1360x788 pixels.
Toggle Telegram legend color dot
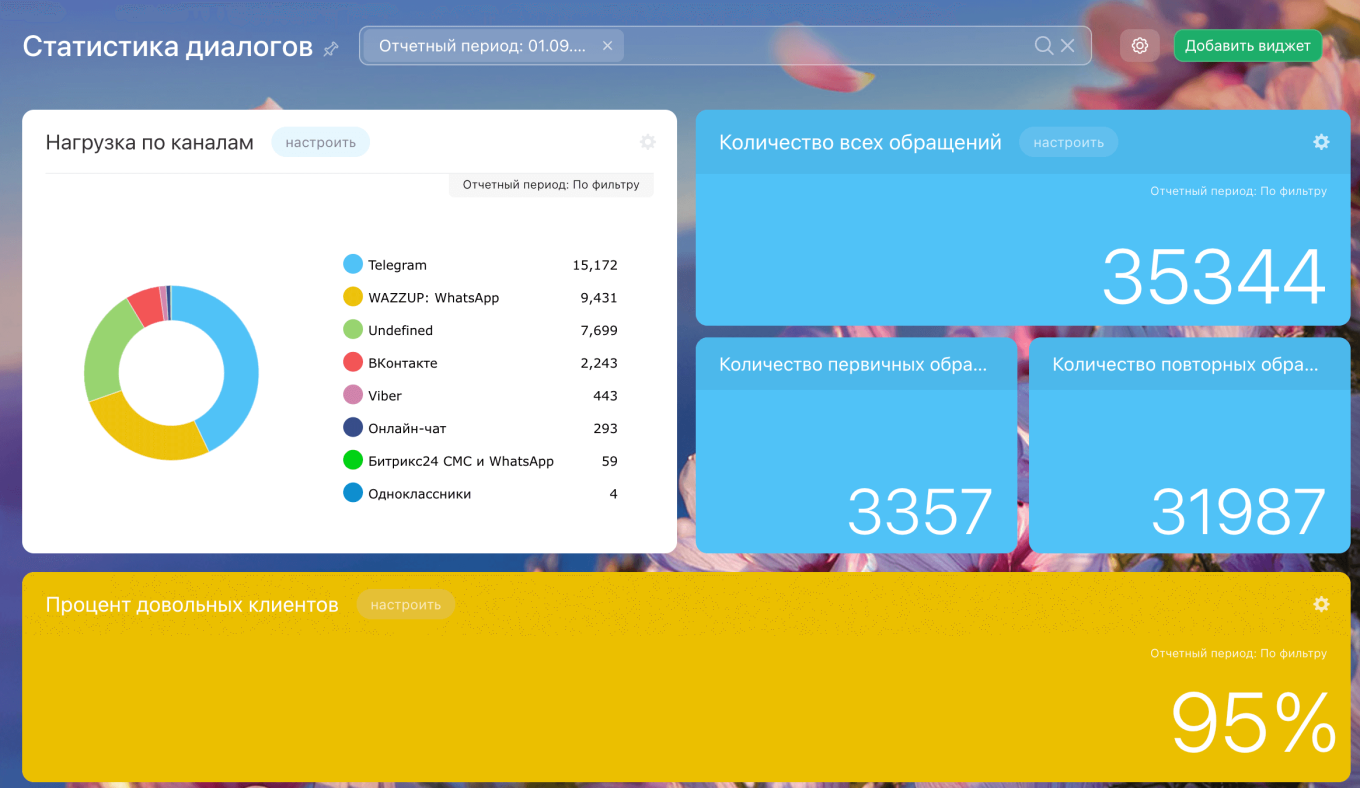(353, 265)
